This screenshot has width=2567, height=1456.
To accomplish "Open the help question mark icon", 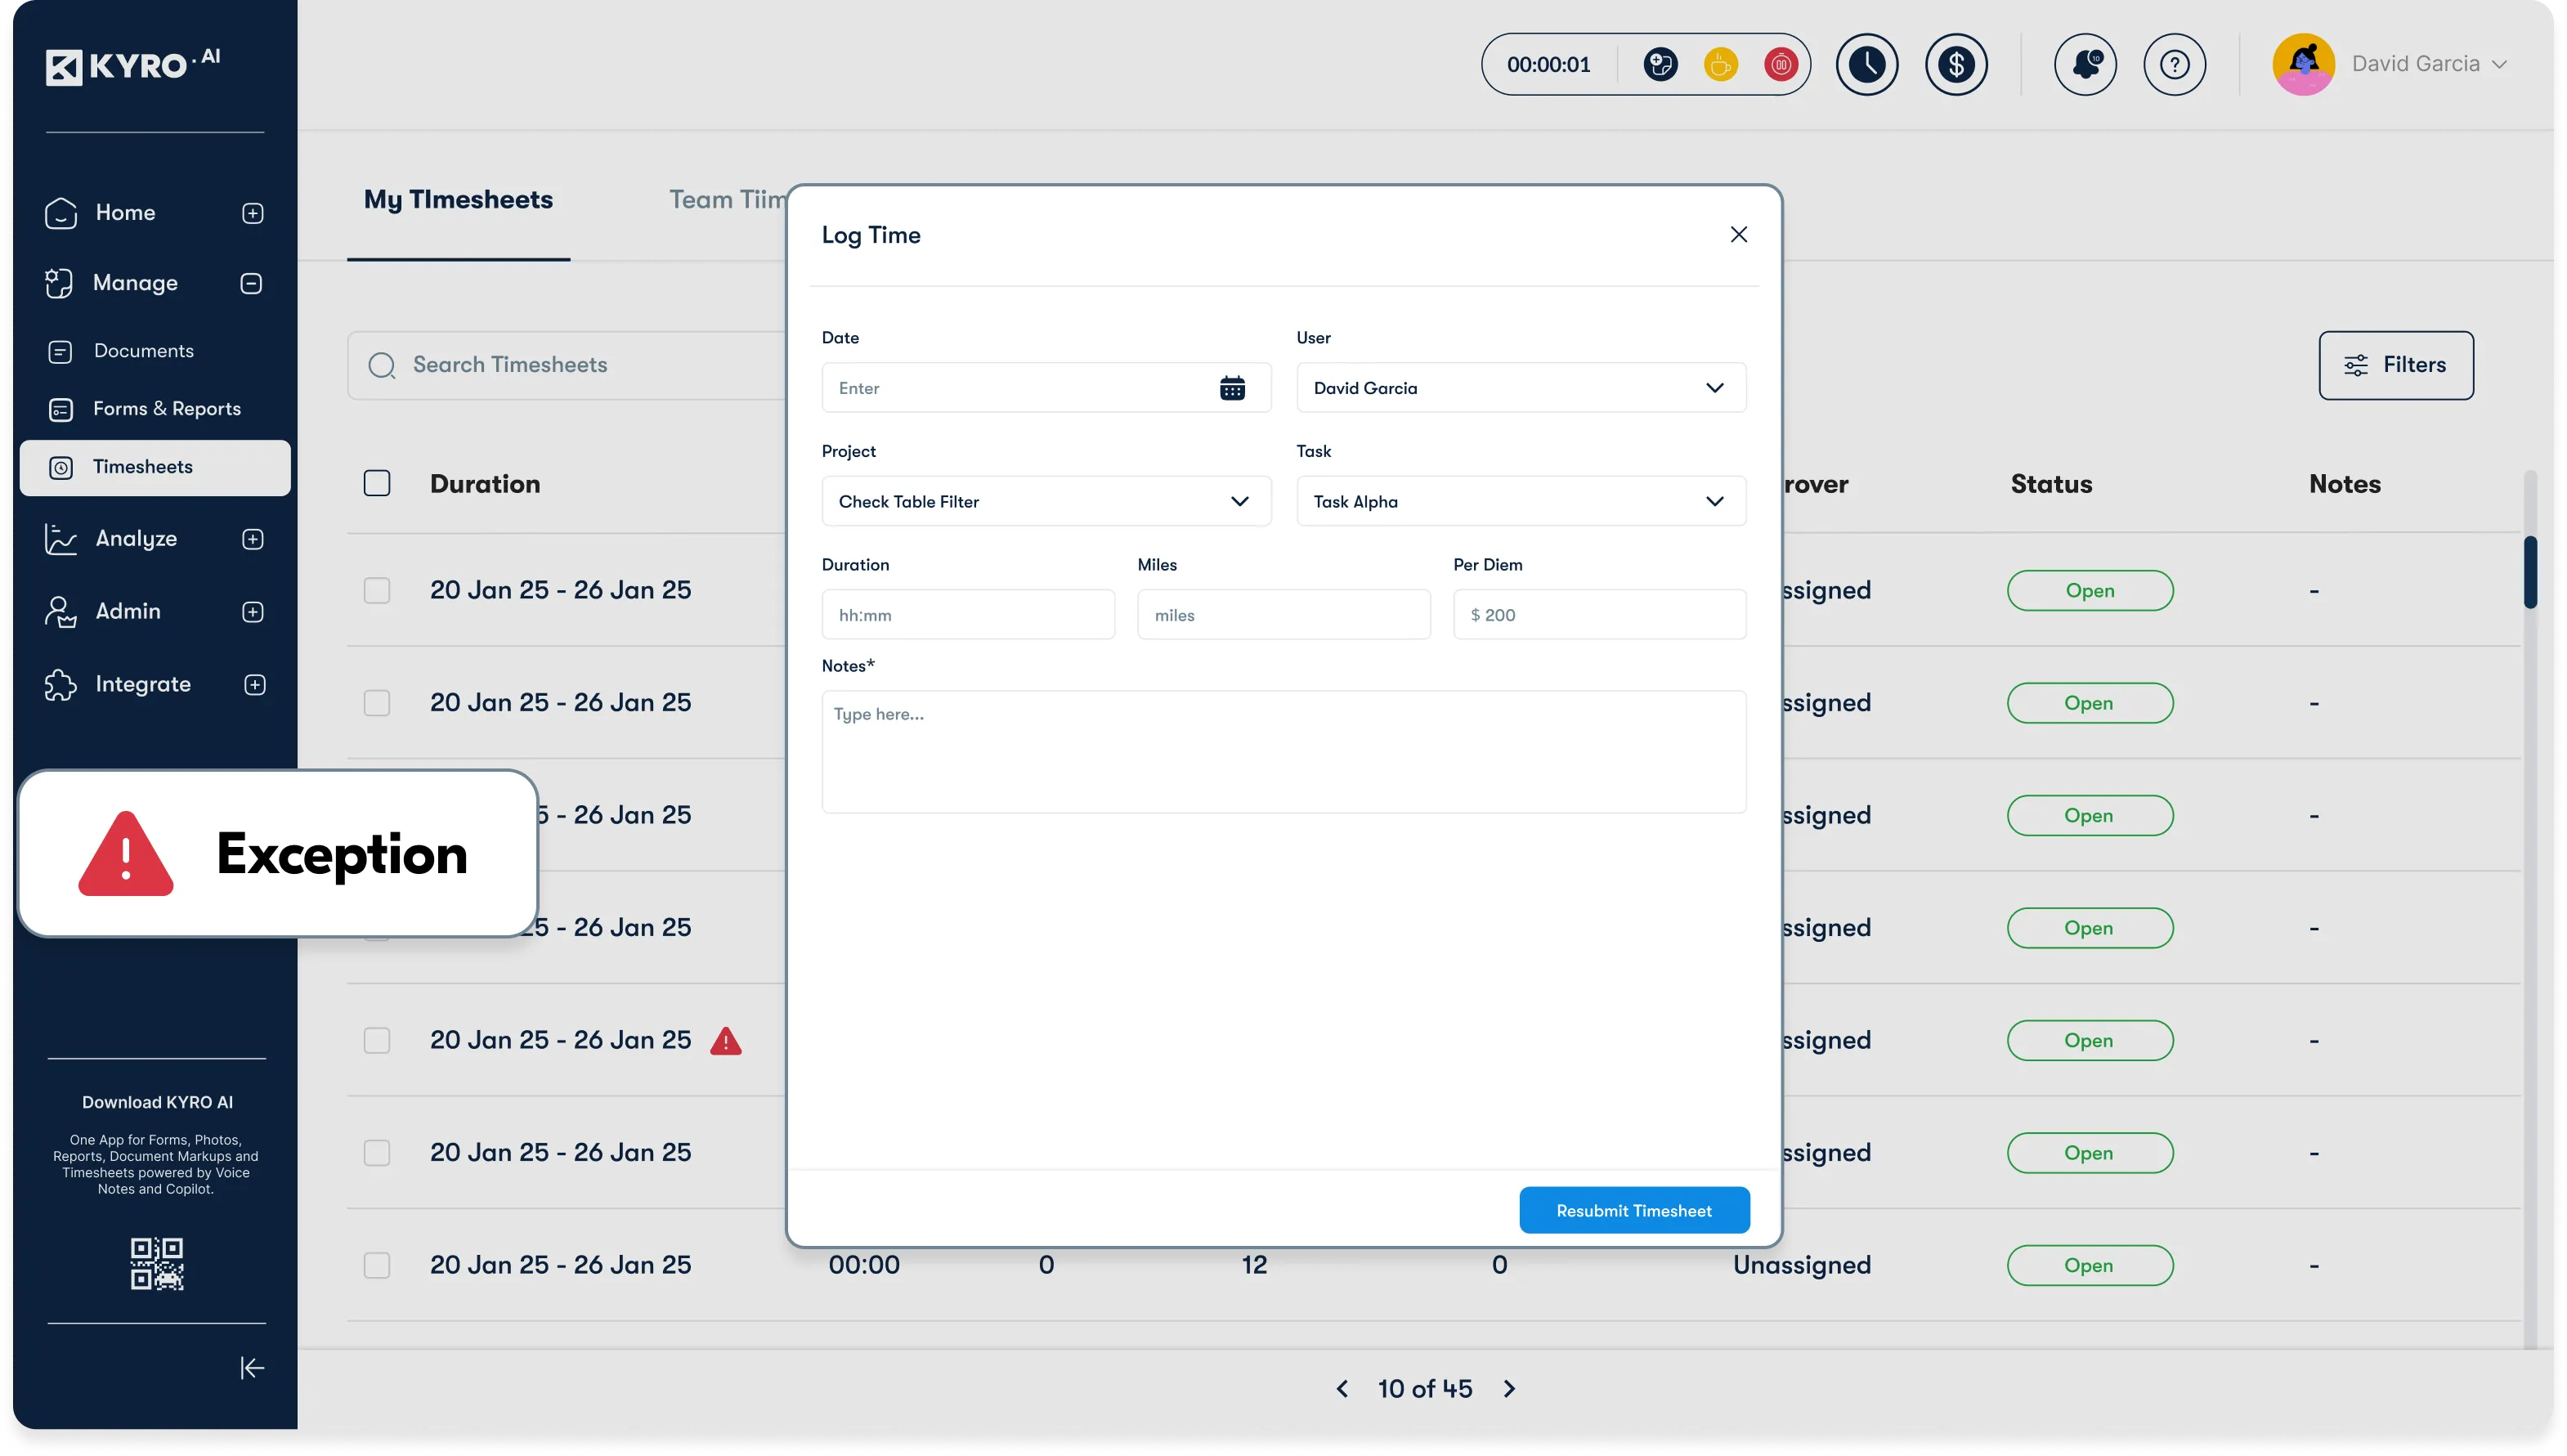I will point(2174,65).
